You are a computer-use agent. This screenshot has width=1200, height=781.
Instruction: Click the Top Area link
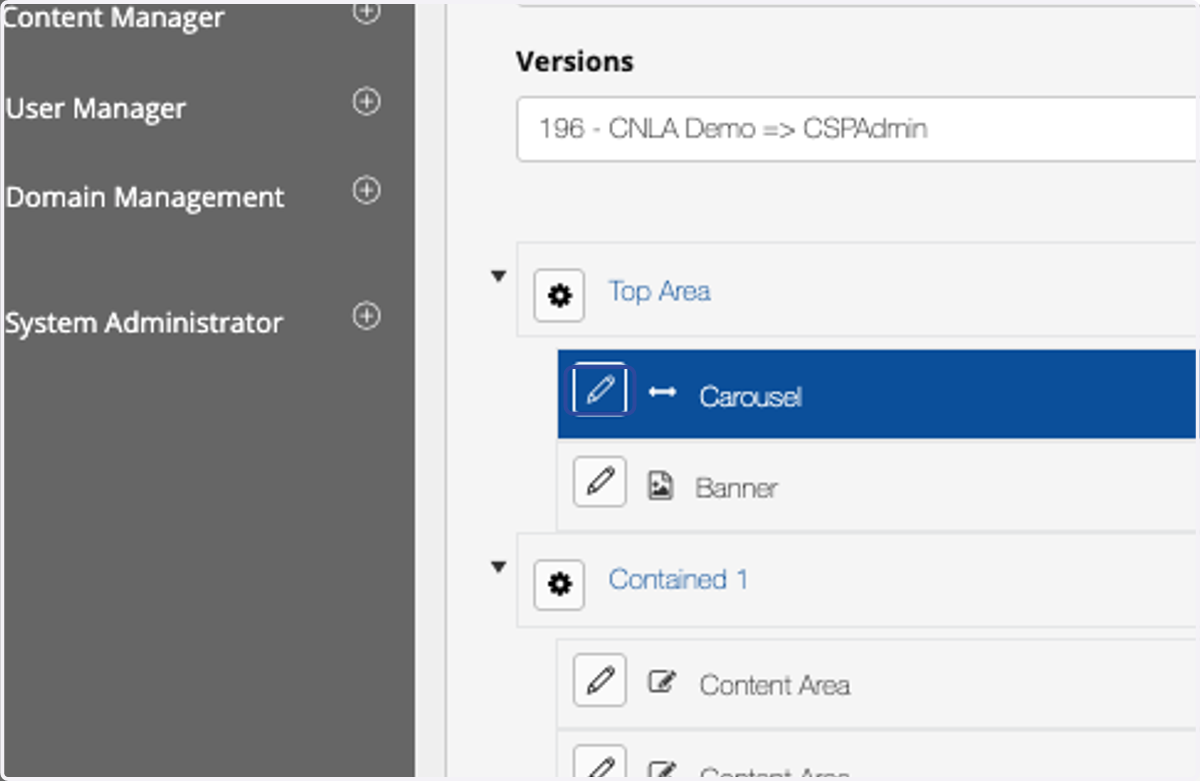point(660,291)
